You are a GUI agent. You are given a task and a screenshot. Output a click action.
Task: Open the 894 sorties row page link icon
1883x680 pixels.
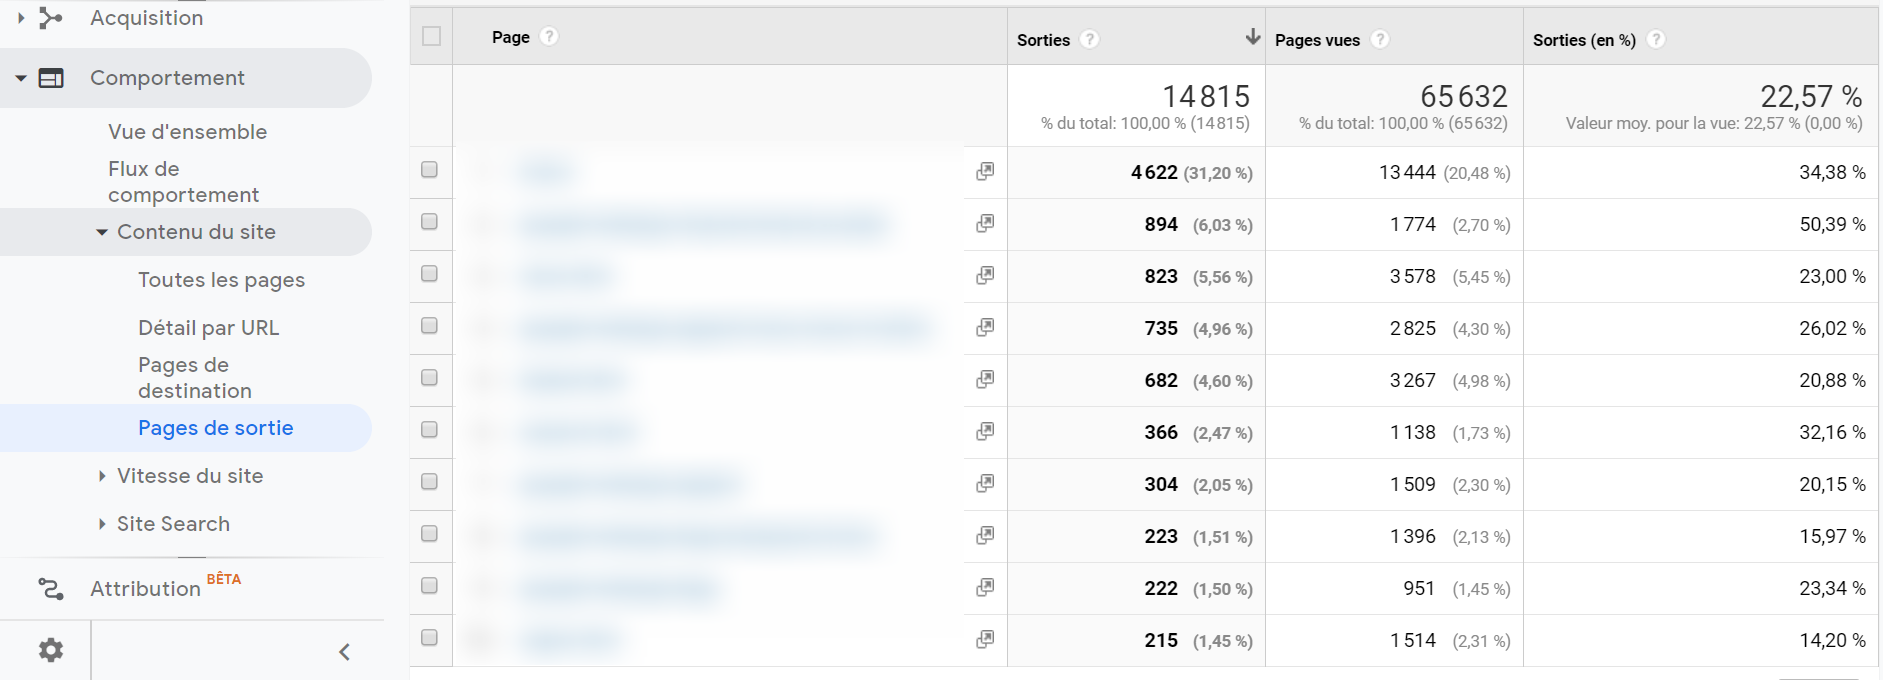(x=985, y=223)
